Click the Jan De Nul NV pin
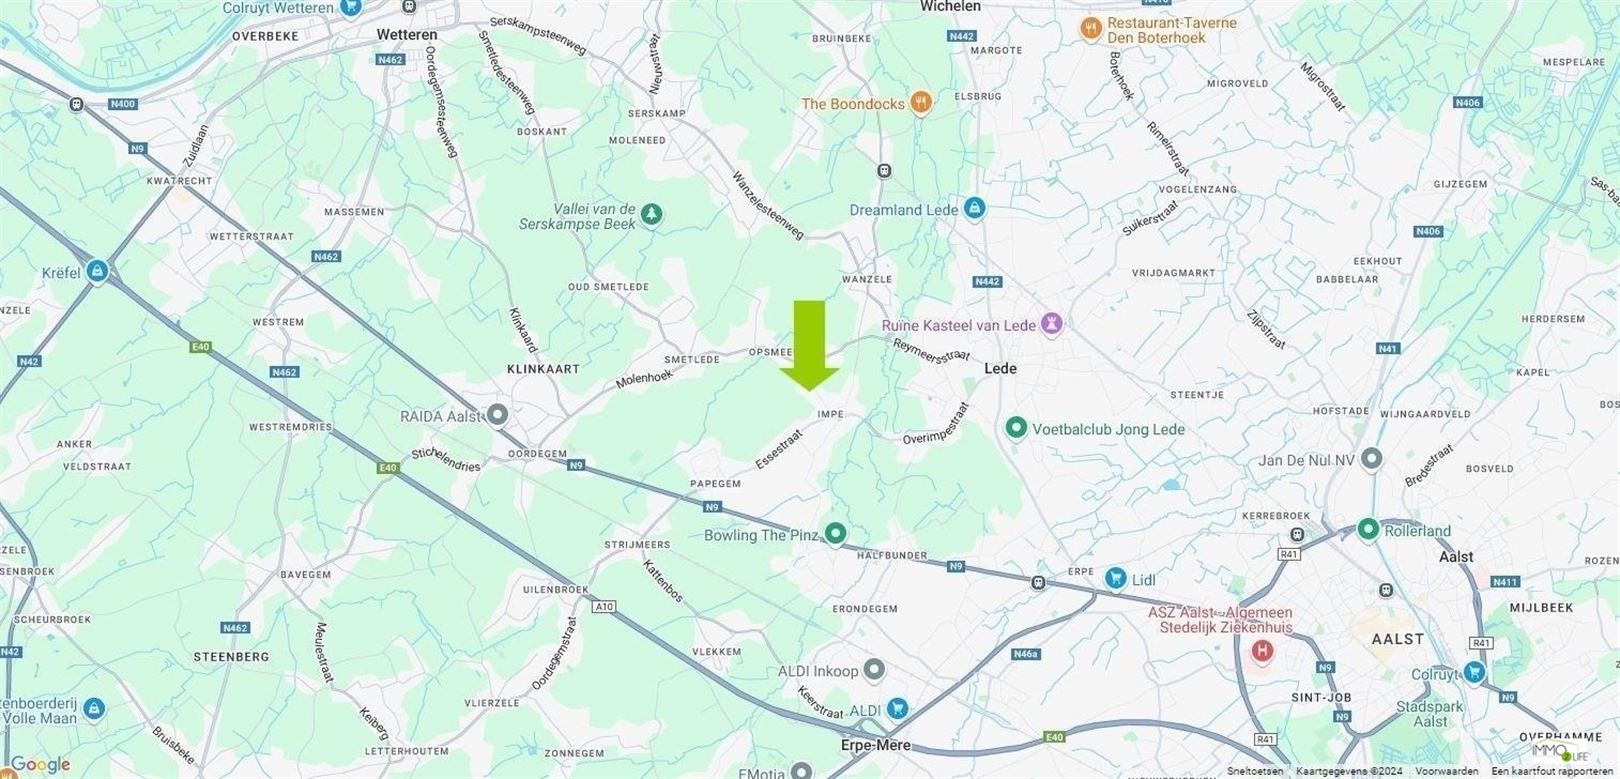 click(1372, 458)
